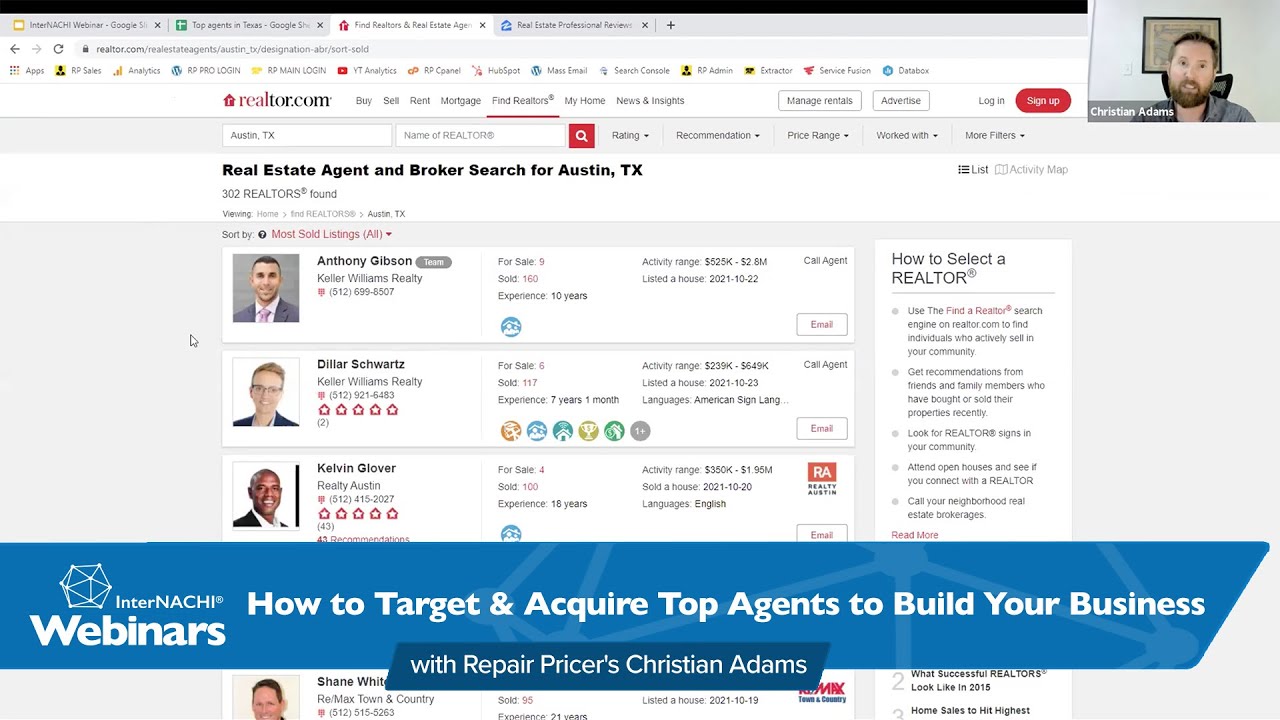
Task: Click Manage rentals button
Action: pos(819,100)
